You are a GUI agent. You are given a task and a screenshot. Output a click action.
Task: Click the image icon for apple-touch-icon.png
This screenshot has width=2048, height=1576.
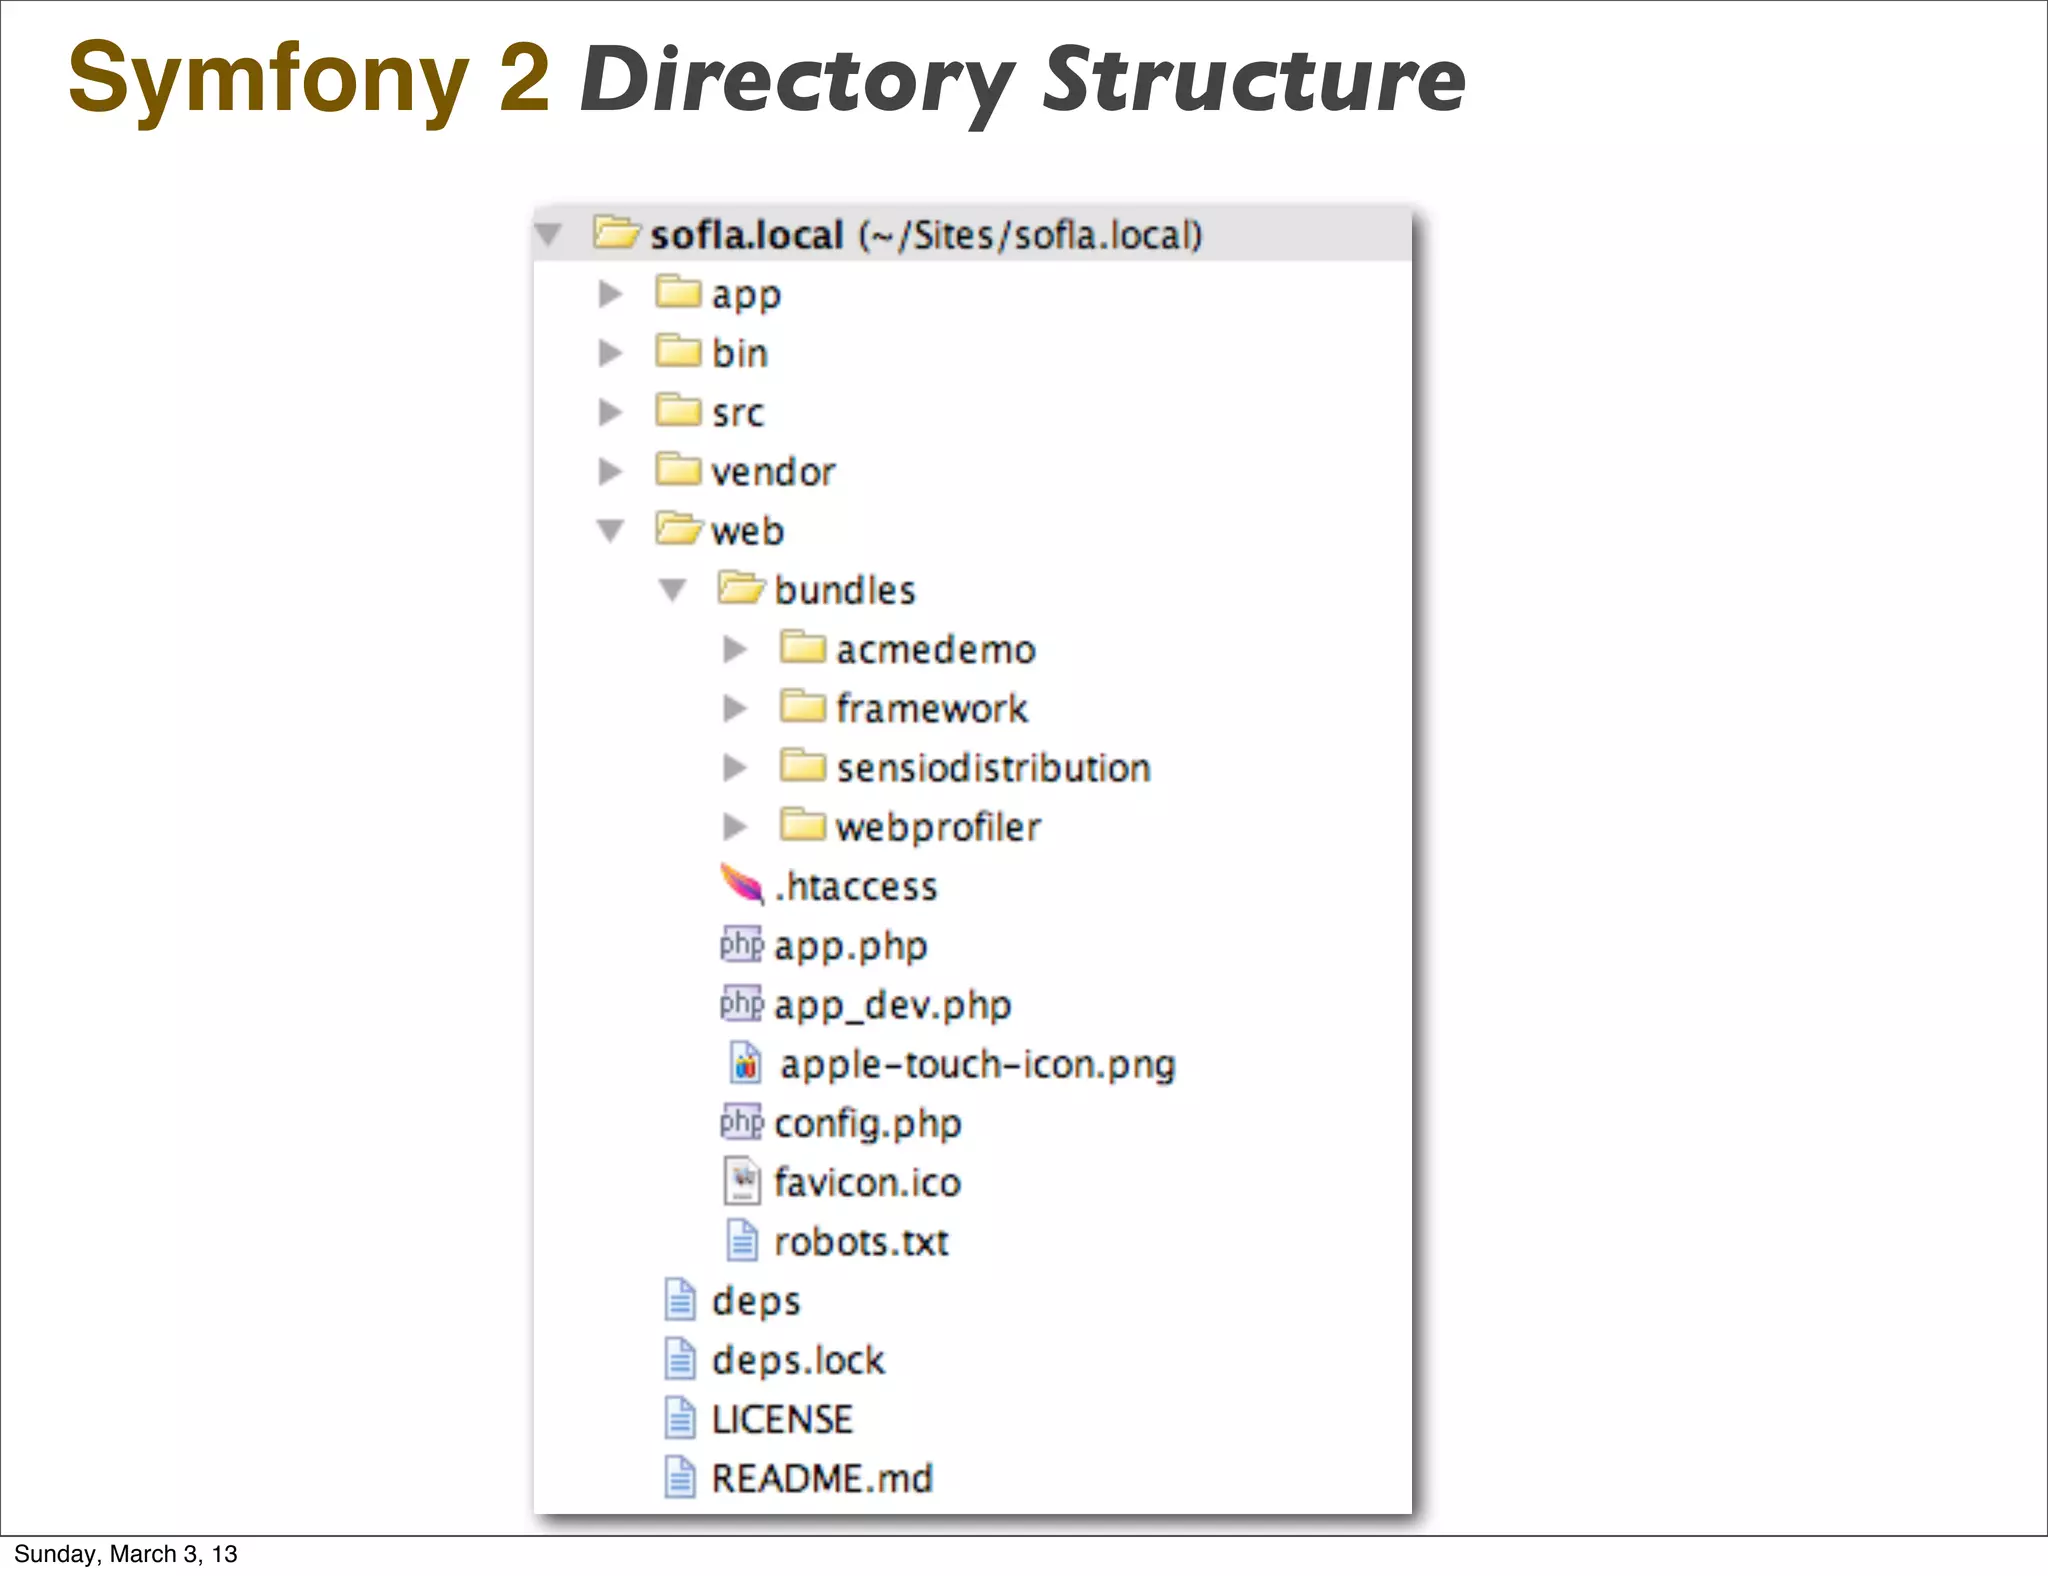(x=745, y=1063)
